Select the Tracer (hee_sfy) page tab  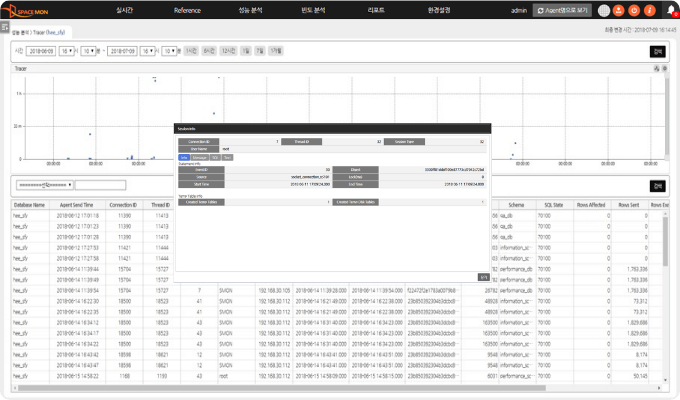pyautogui.click(x=38, y=33)
